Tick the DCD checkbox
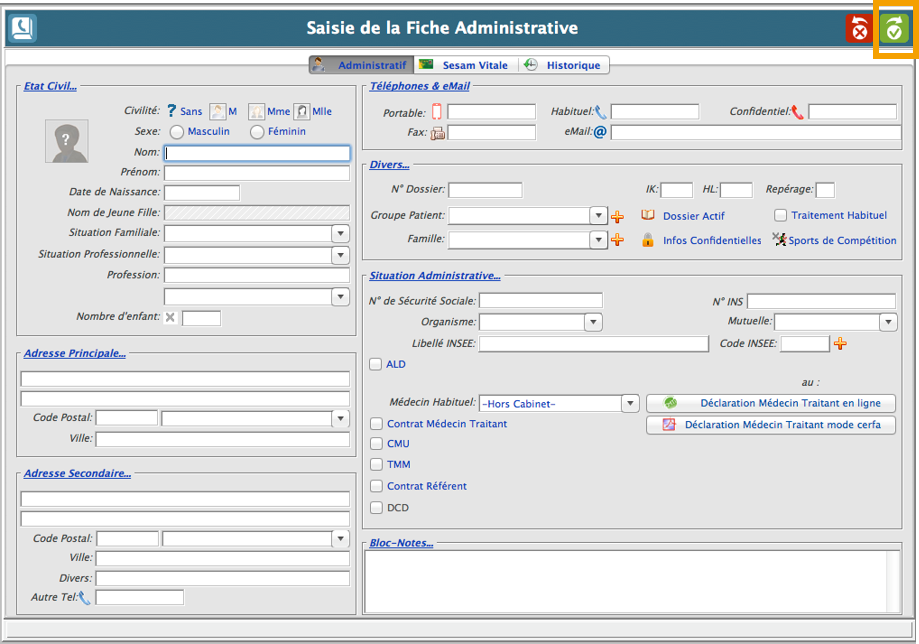Screen dimensions: 919x644 377,508
